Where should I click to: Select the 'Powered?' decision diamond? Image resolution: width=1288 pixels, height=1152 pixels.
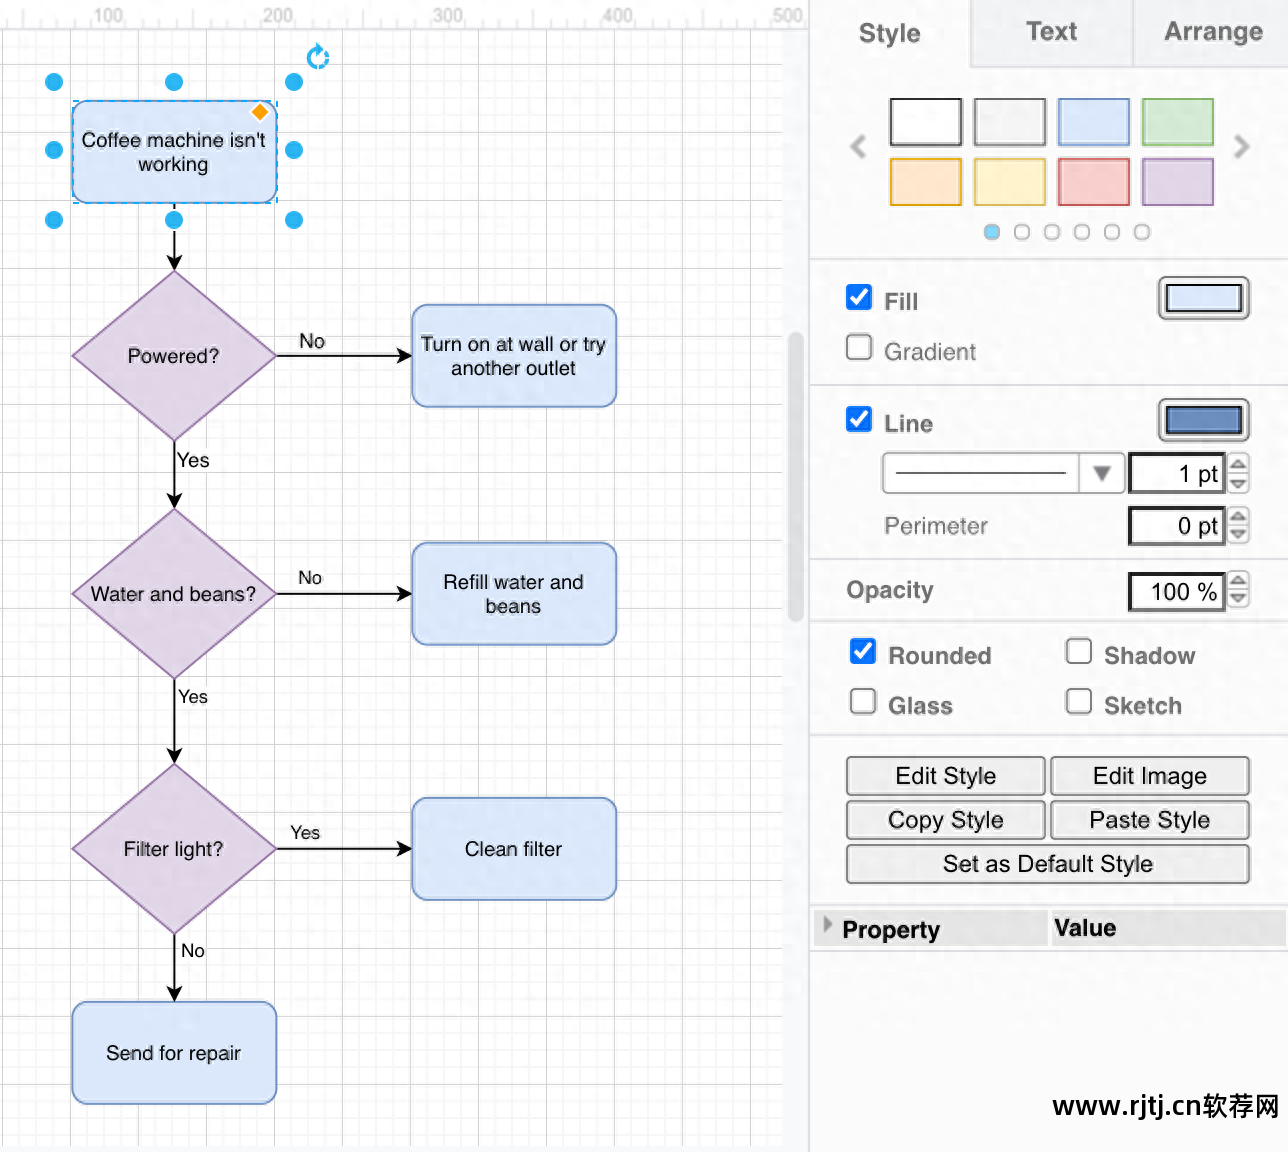(174, 356)
